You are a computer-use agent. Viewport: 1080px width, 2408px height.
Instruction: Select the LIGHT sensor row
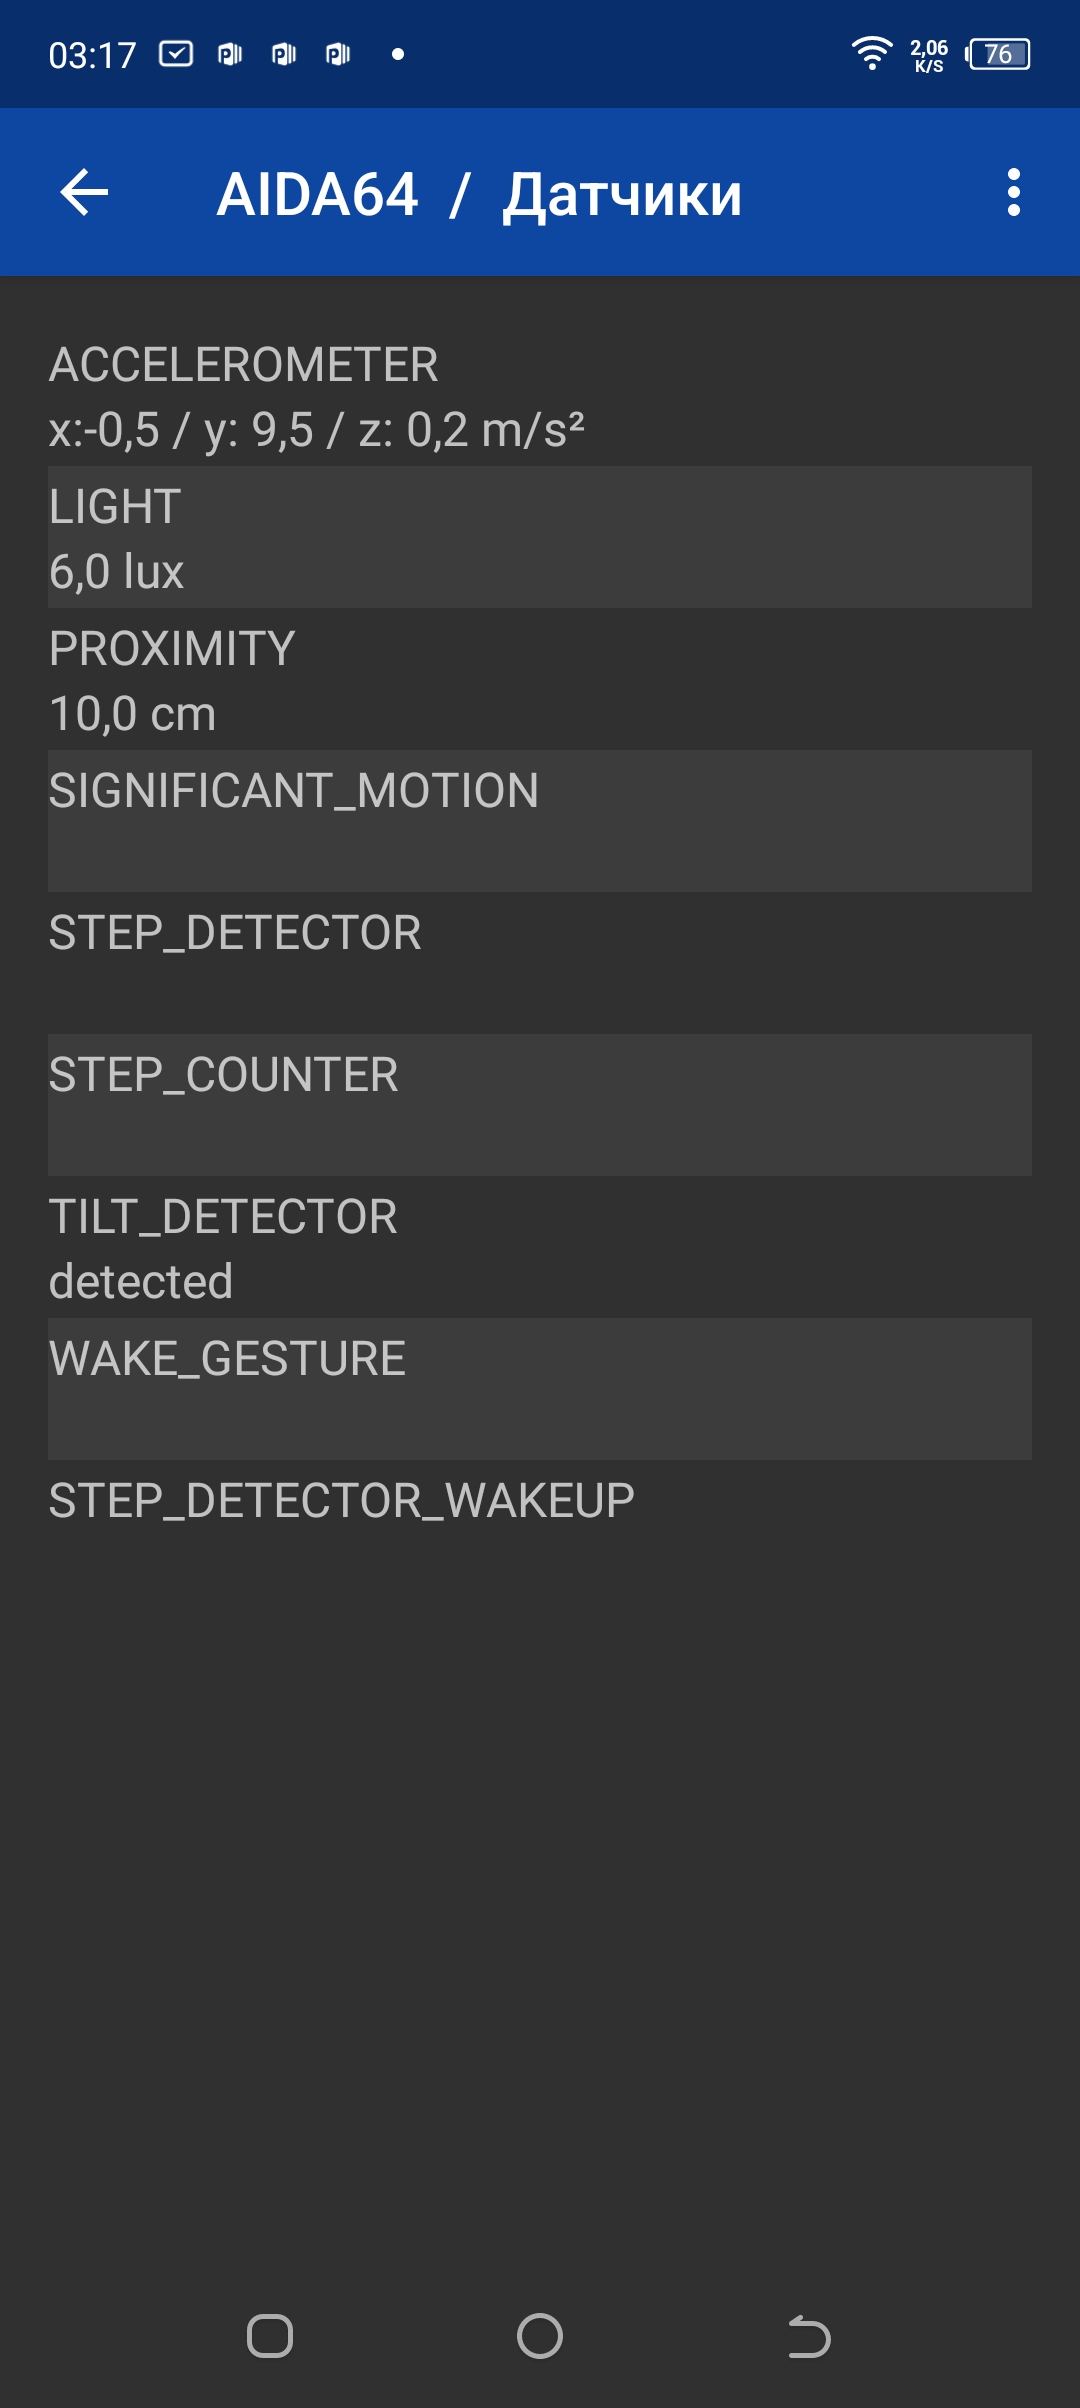[x=540, y=538]
